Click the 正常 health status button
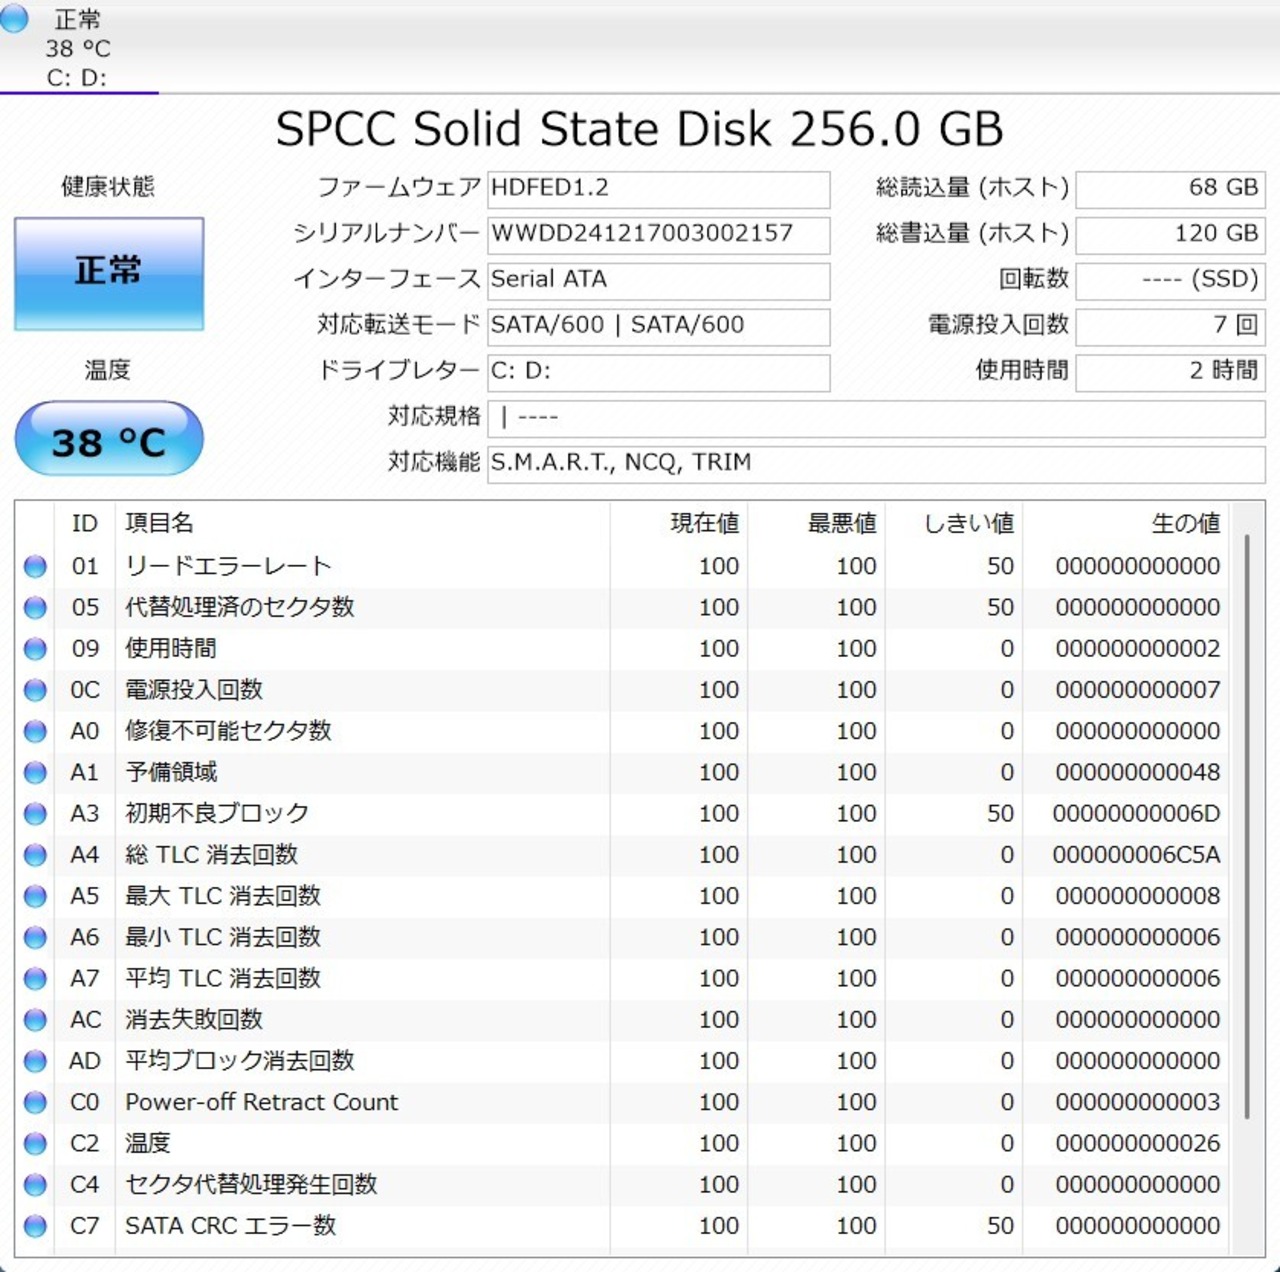1280x1272 pixels. 109,273
